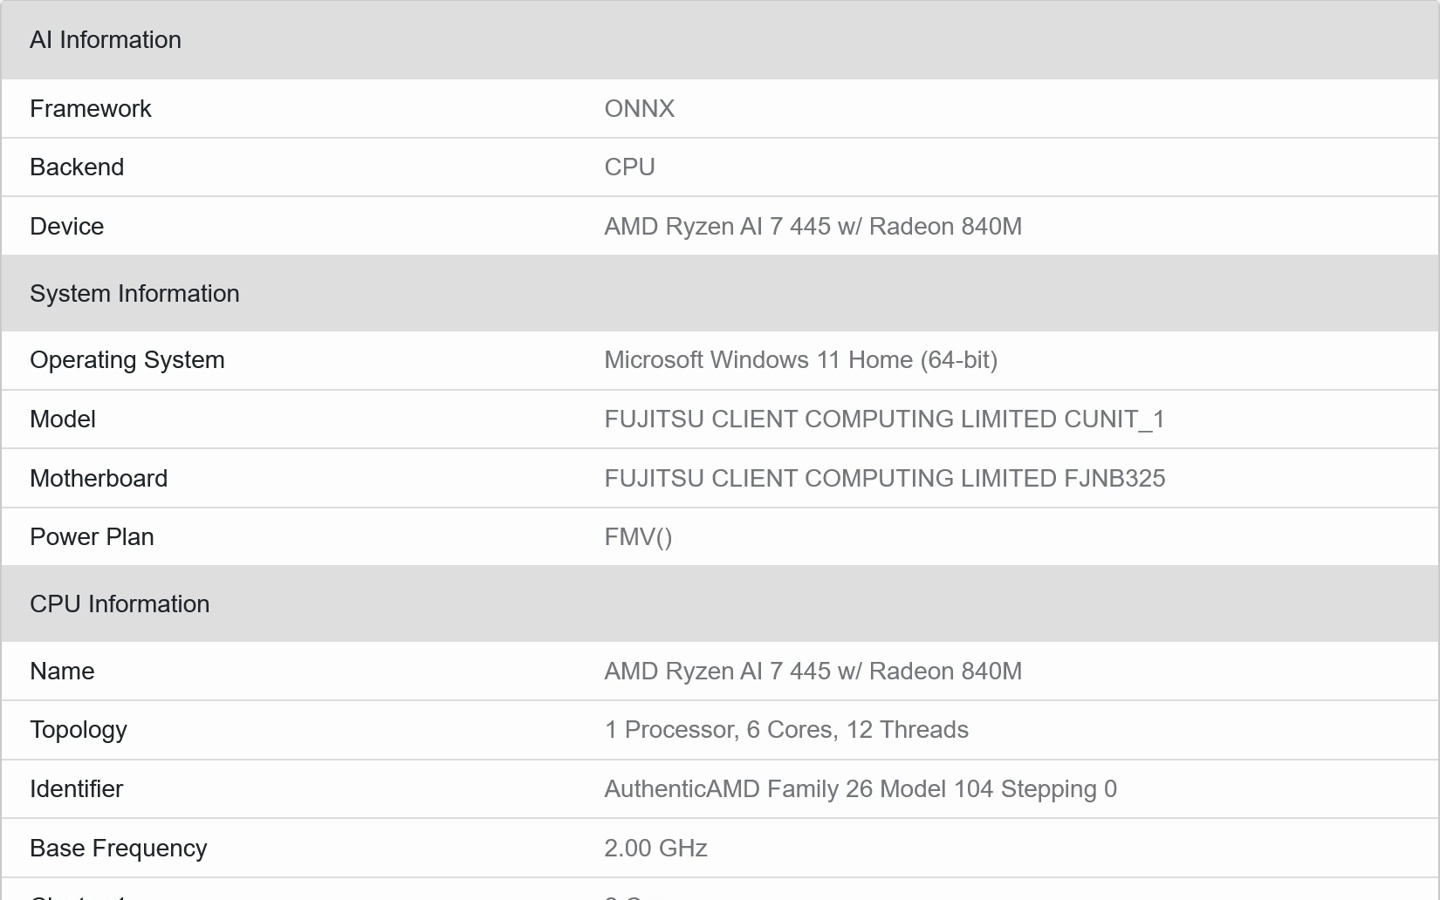Select the 1 Processor, 6 Cores, 12 Threads text
Screen dimensions: 1440x900
pos(786,730)
